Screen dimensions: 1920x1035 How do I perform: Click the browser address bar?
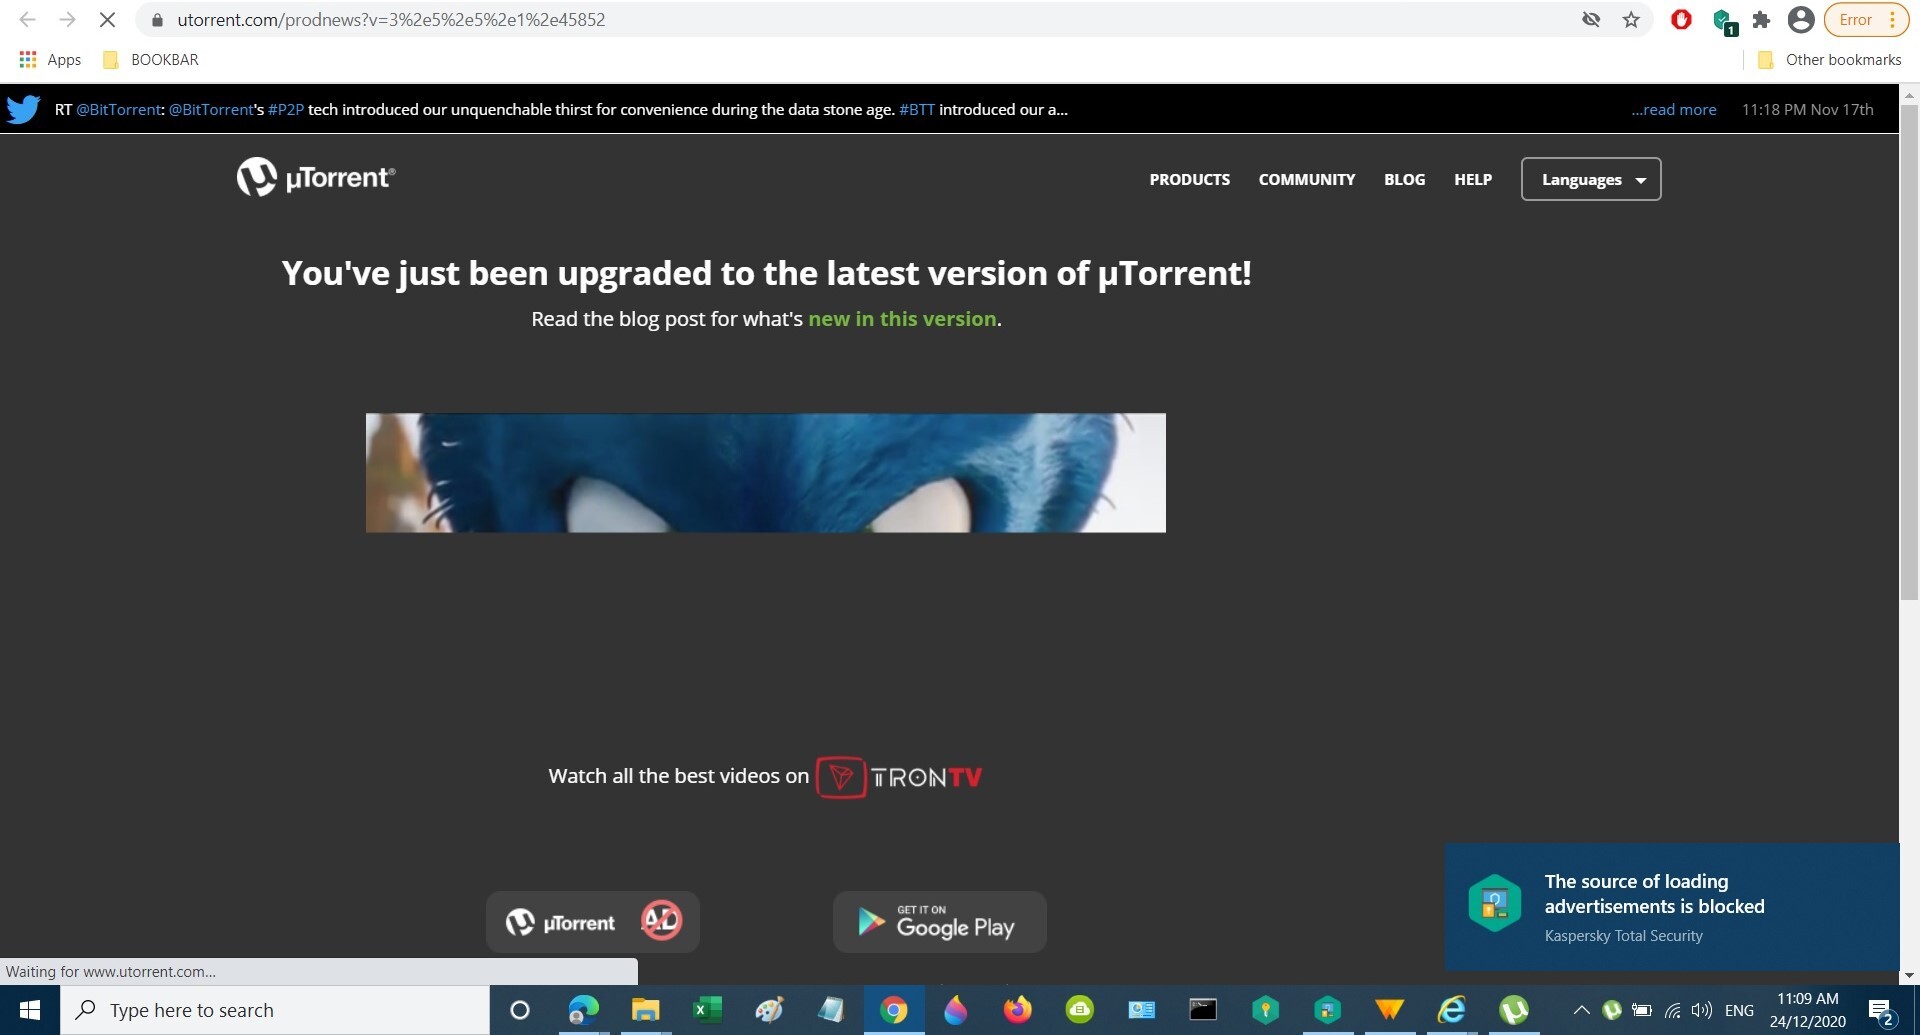pyautogui.click(x=860, y=19)
